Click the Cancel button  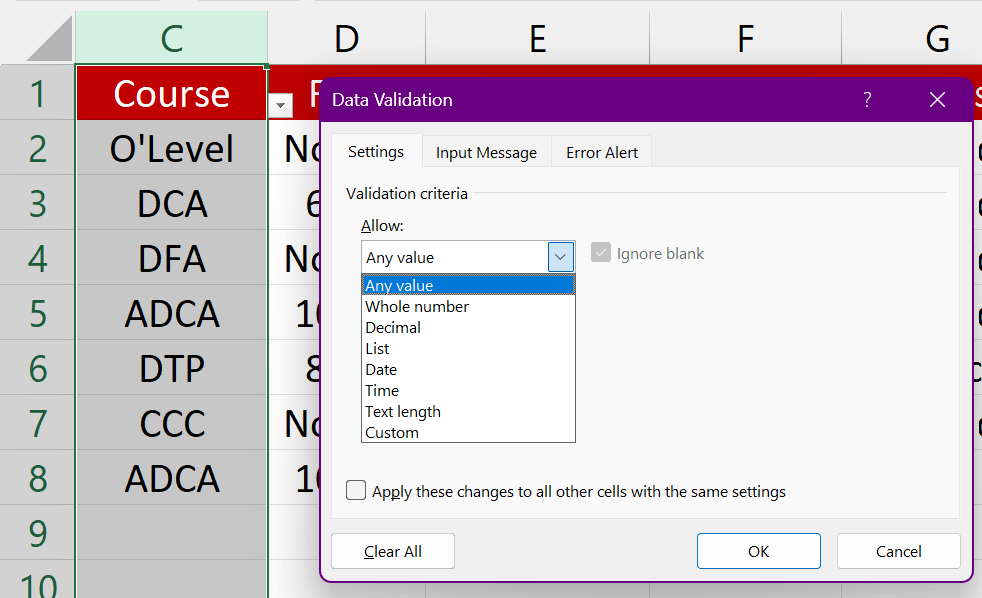tap(898, 551)
